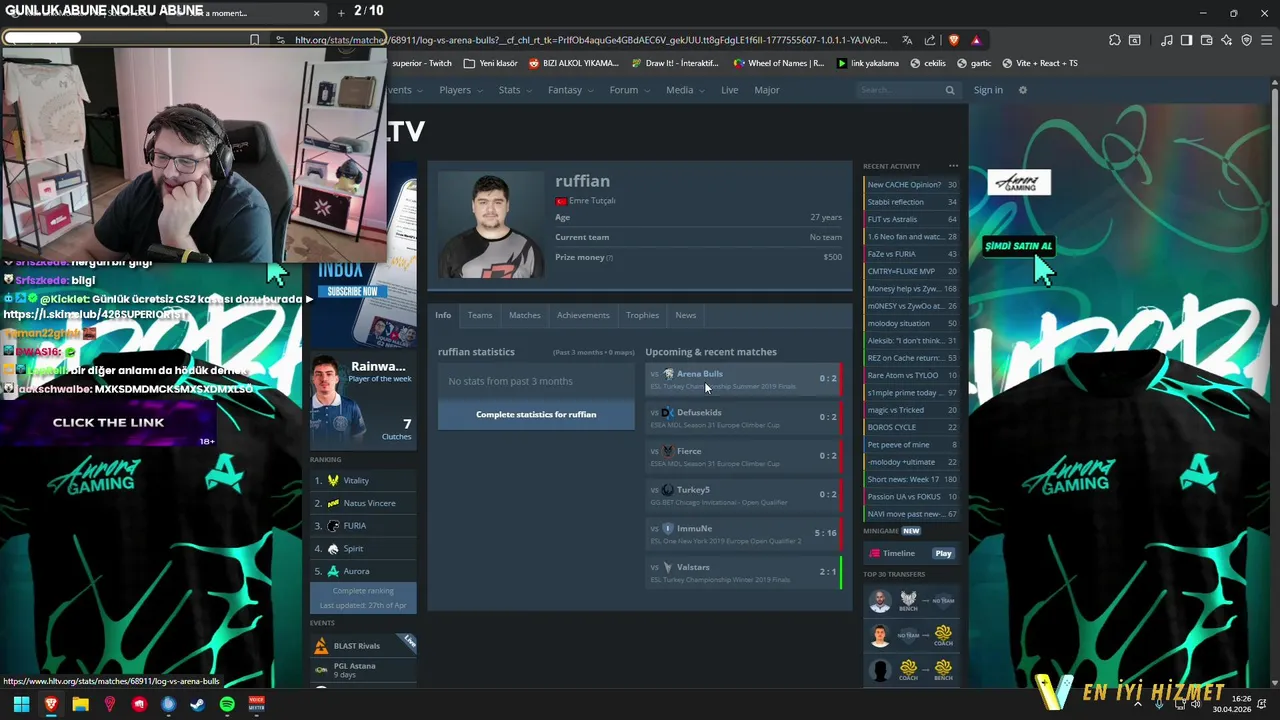Viewport: 1280px width, 720px height.
Task: Click the bookmark icon in address bar
Action: click(254, 40)
